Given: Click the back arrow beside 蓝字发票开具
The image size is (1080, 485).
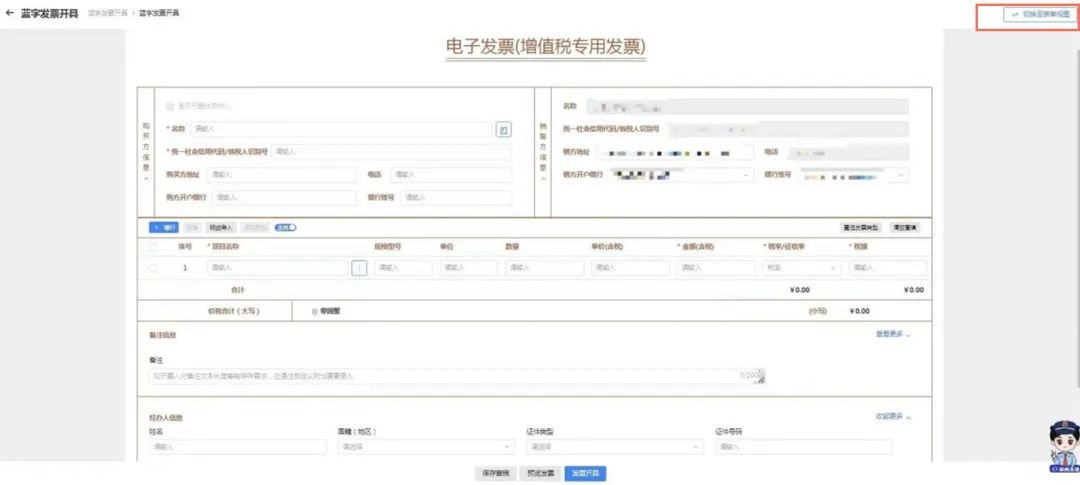Looking at the screenshot, I should point(10,14).
